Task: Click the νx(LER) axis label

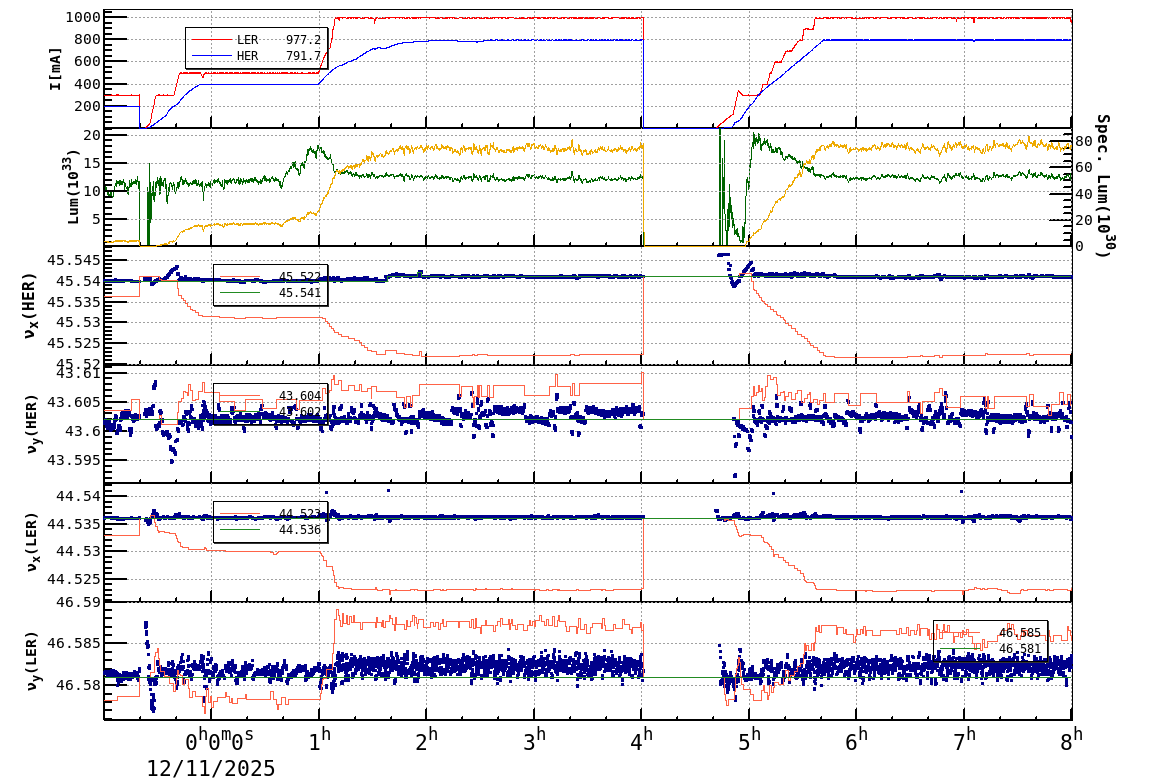Action: (31, 542)
